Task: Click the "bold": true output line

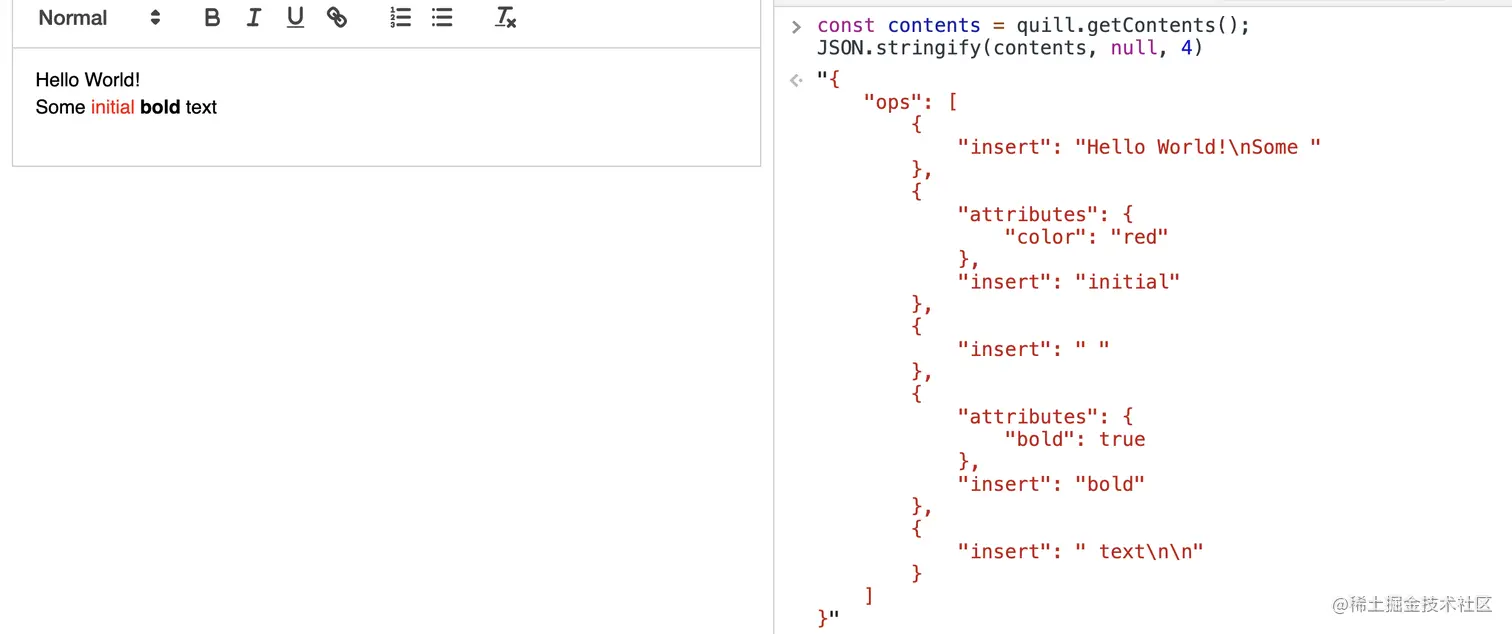Action: click(1074, 439)
